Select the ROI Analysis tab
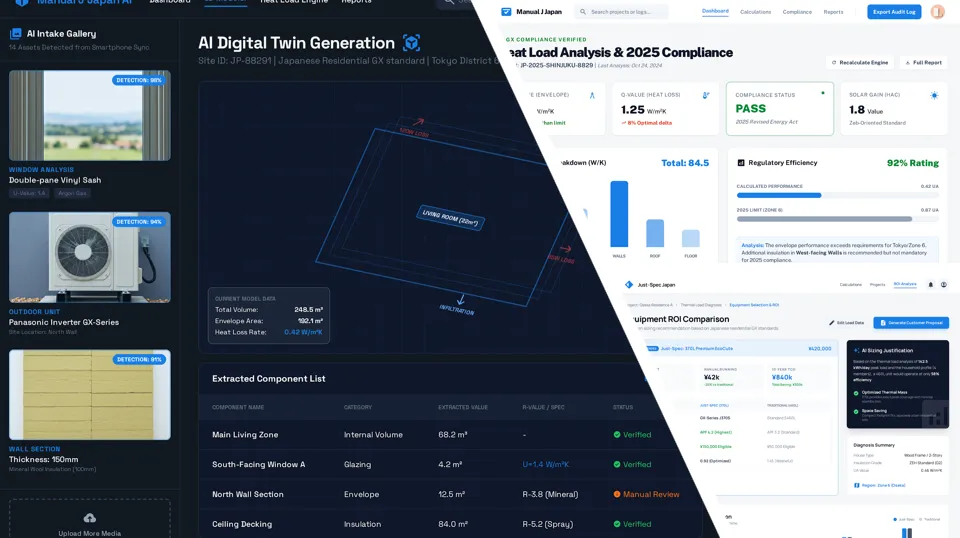 905,285
